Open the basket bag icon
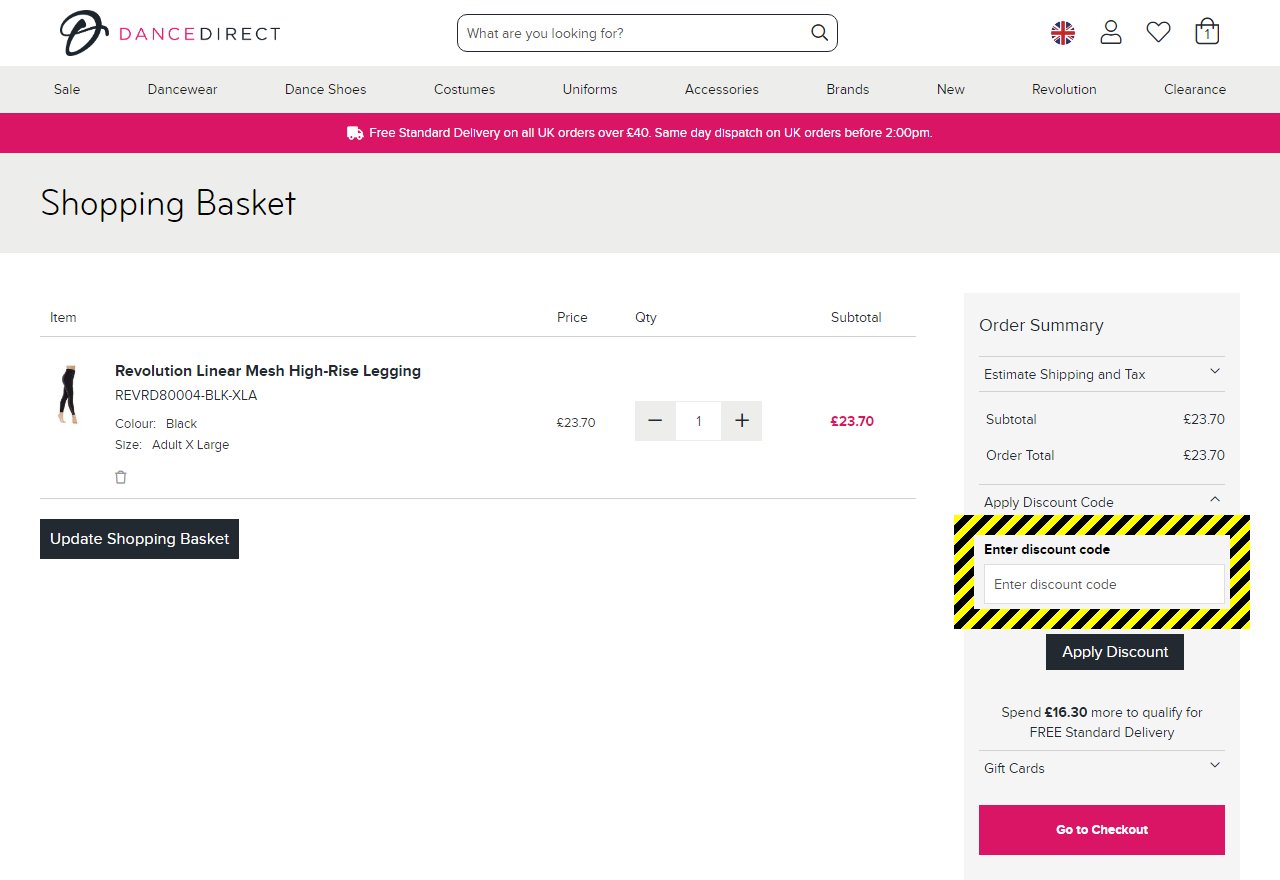The height and width of the screenshot is (880, 1280). click(x=1207, y=32)
